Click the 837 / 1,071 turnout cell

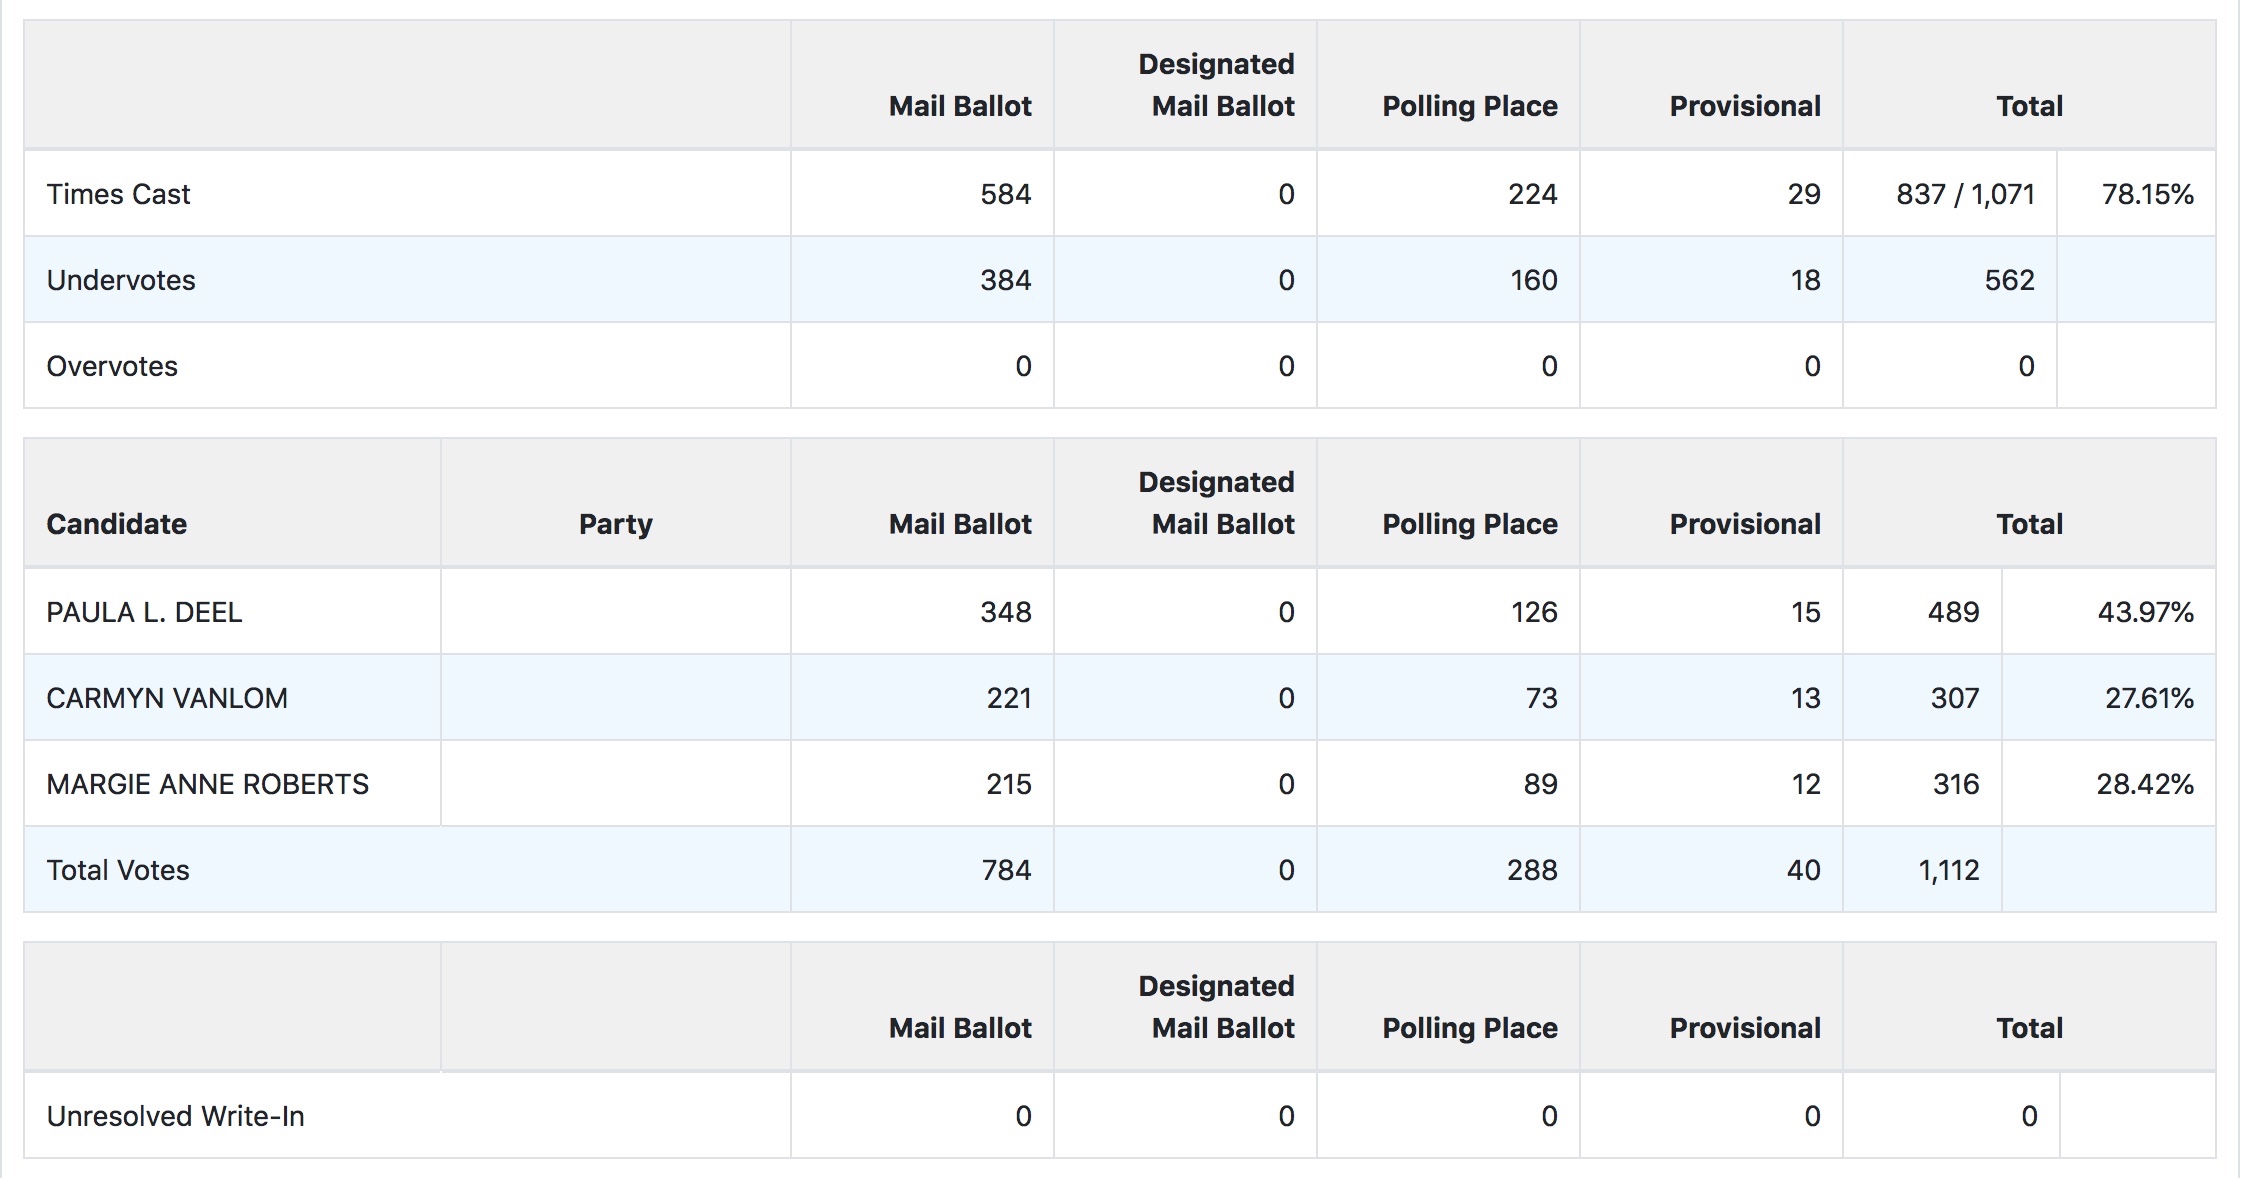(x=1965, y=194)
